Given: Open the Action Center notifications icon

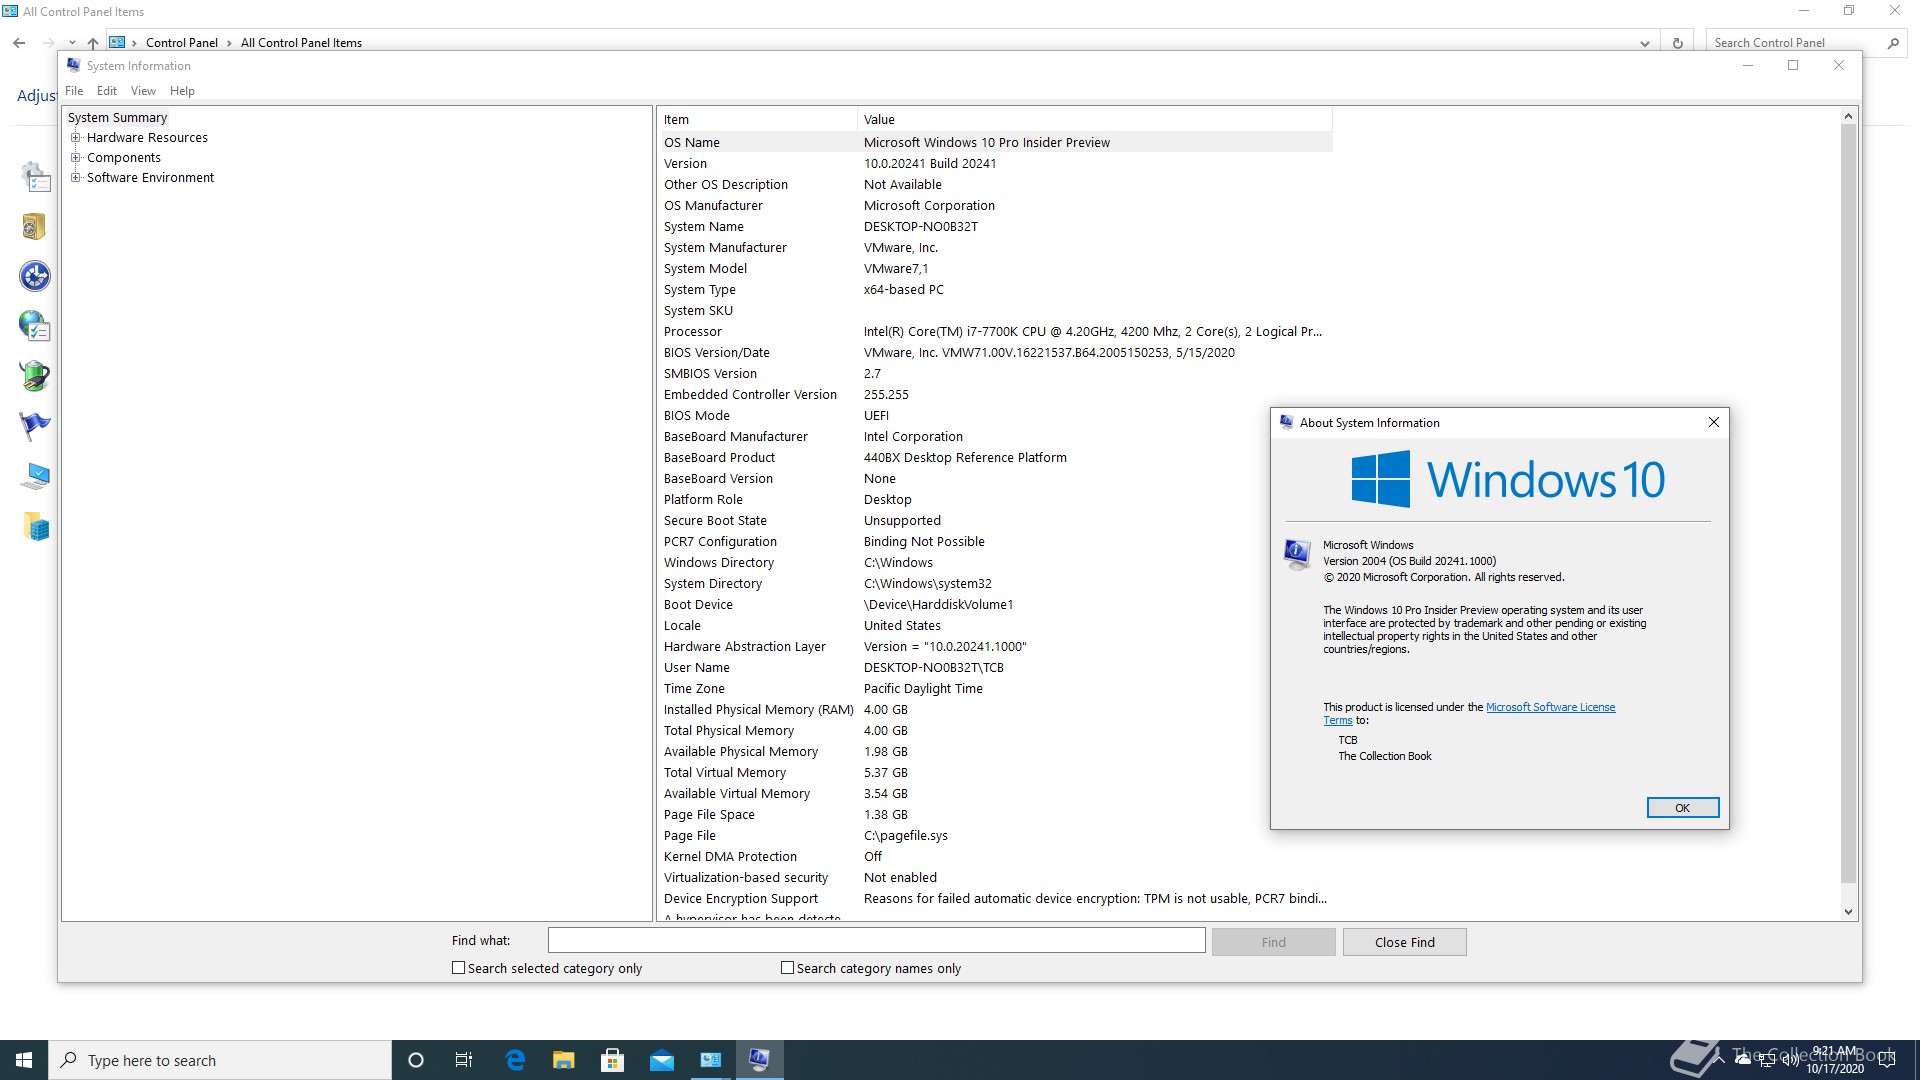Looking at the screenshot, I should coord(1888,1060).
